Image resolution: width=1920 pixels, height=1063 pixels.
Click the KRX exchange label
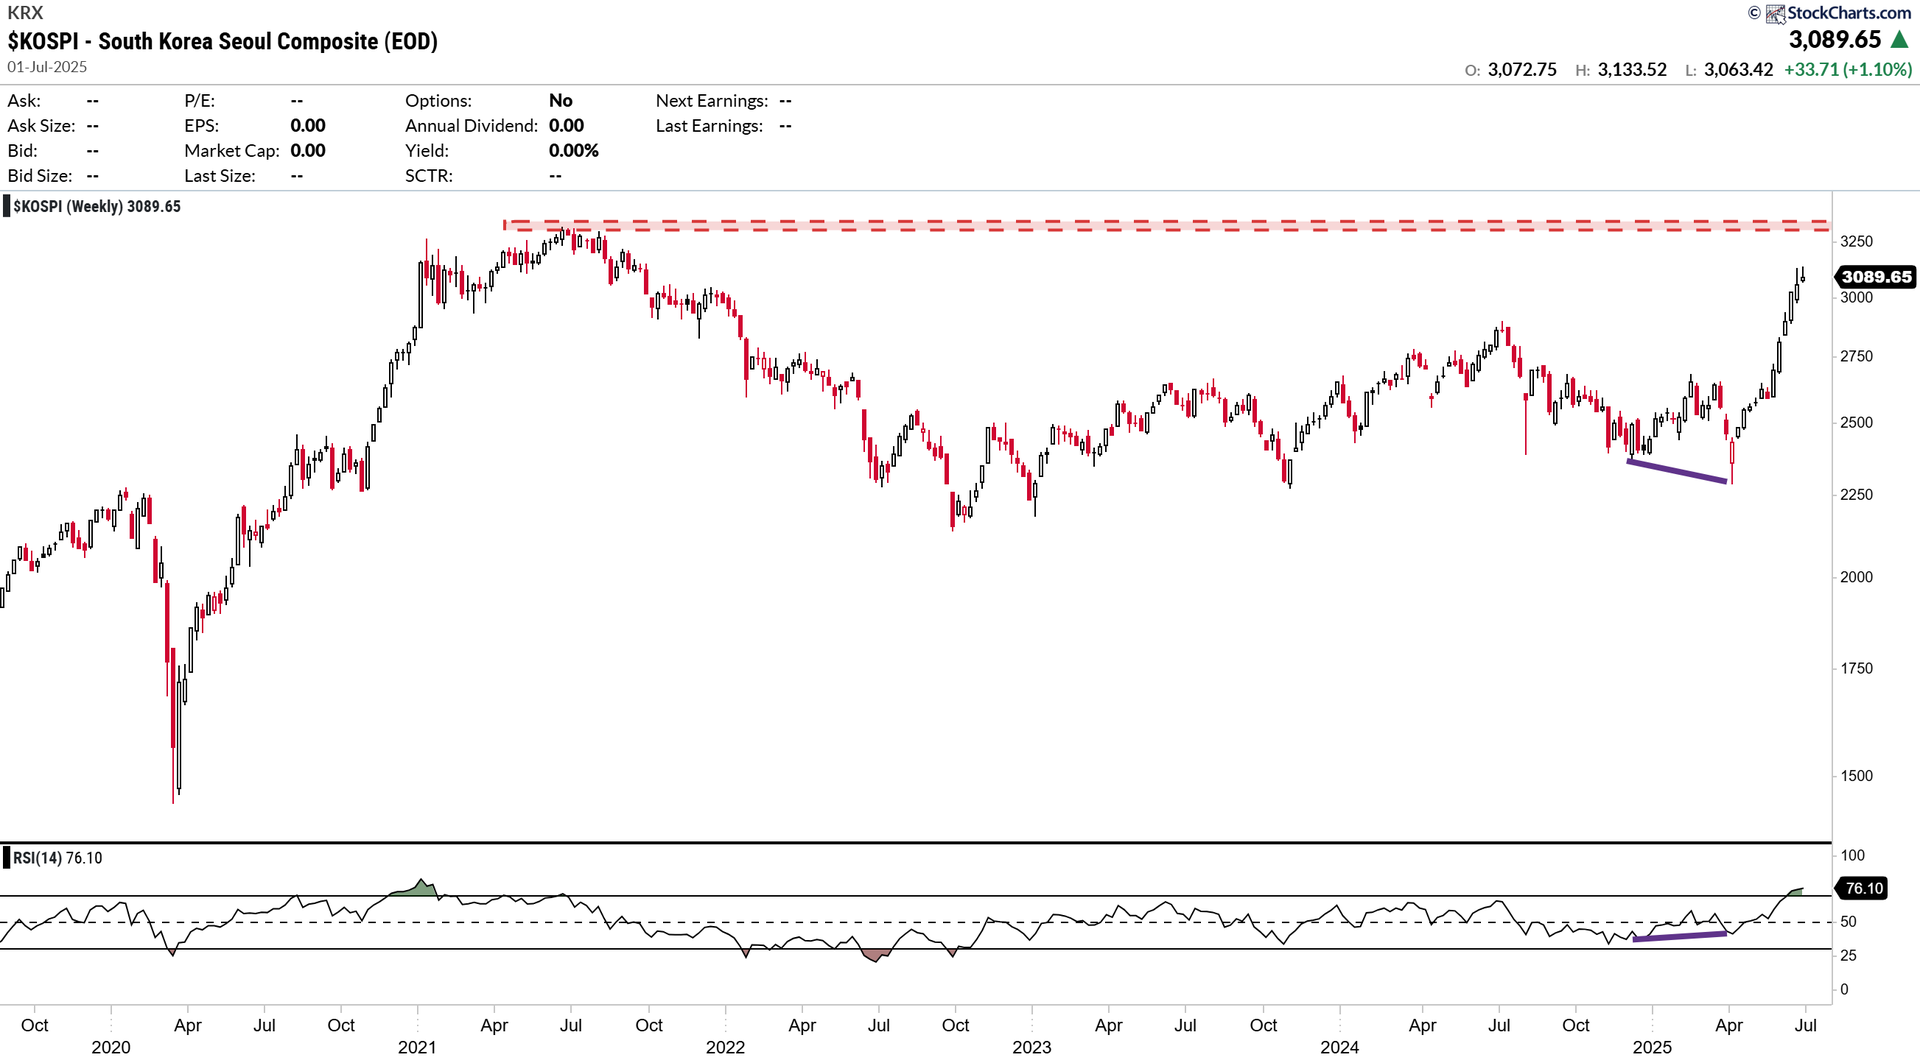coord(25,13)
